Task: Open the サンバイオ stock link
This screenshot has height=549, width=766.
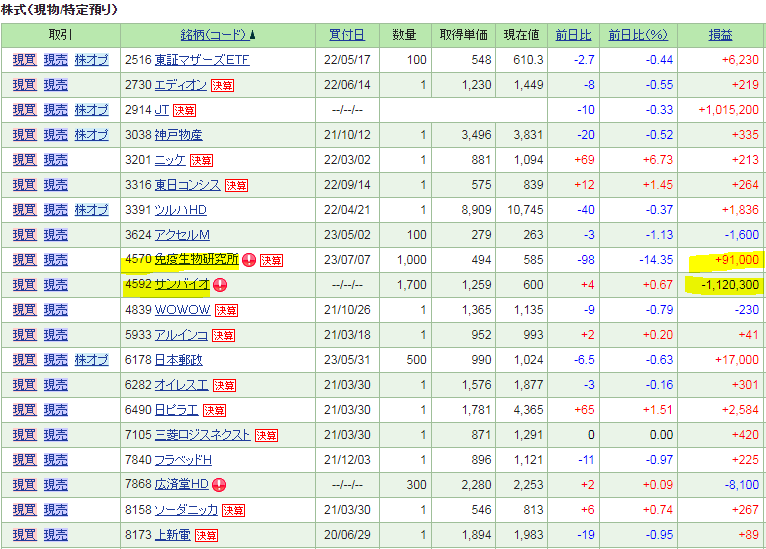Action: 182,285
